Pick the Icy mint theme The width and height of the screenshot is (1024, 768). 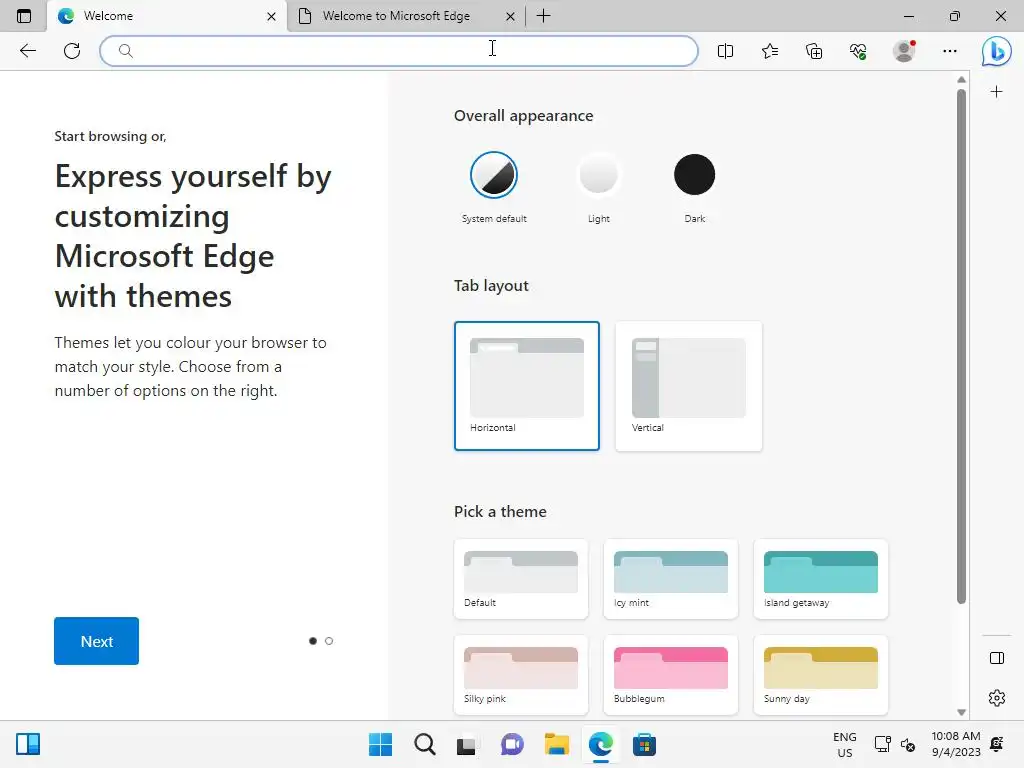pyautogui.click(x=671, y=579)
